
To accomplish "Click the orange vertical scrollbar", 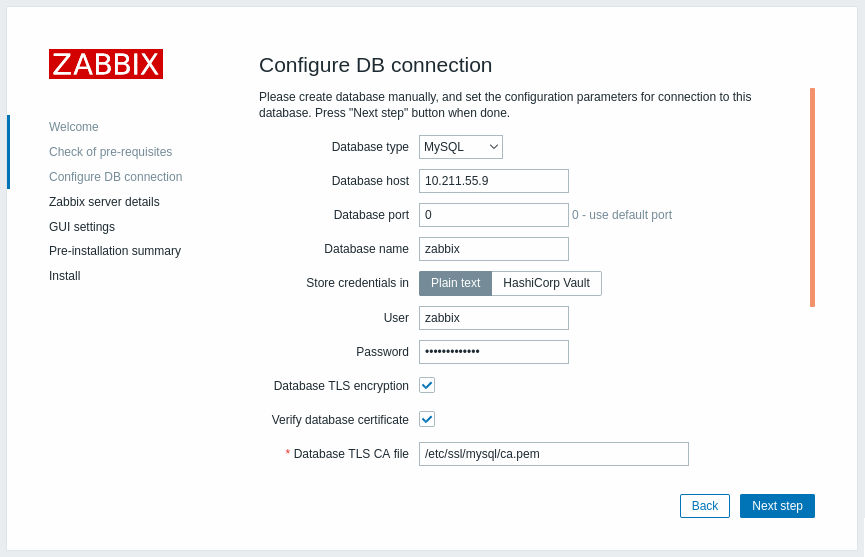I will (812, 197).
